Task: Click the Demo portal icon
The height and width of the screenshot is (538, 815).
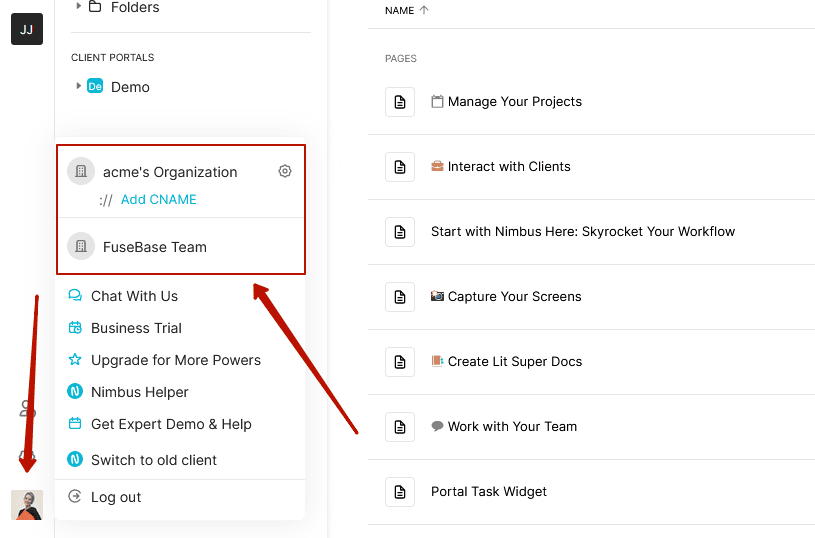Action: coord(95,87)
